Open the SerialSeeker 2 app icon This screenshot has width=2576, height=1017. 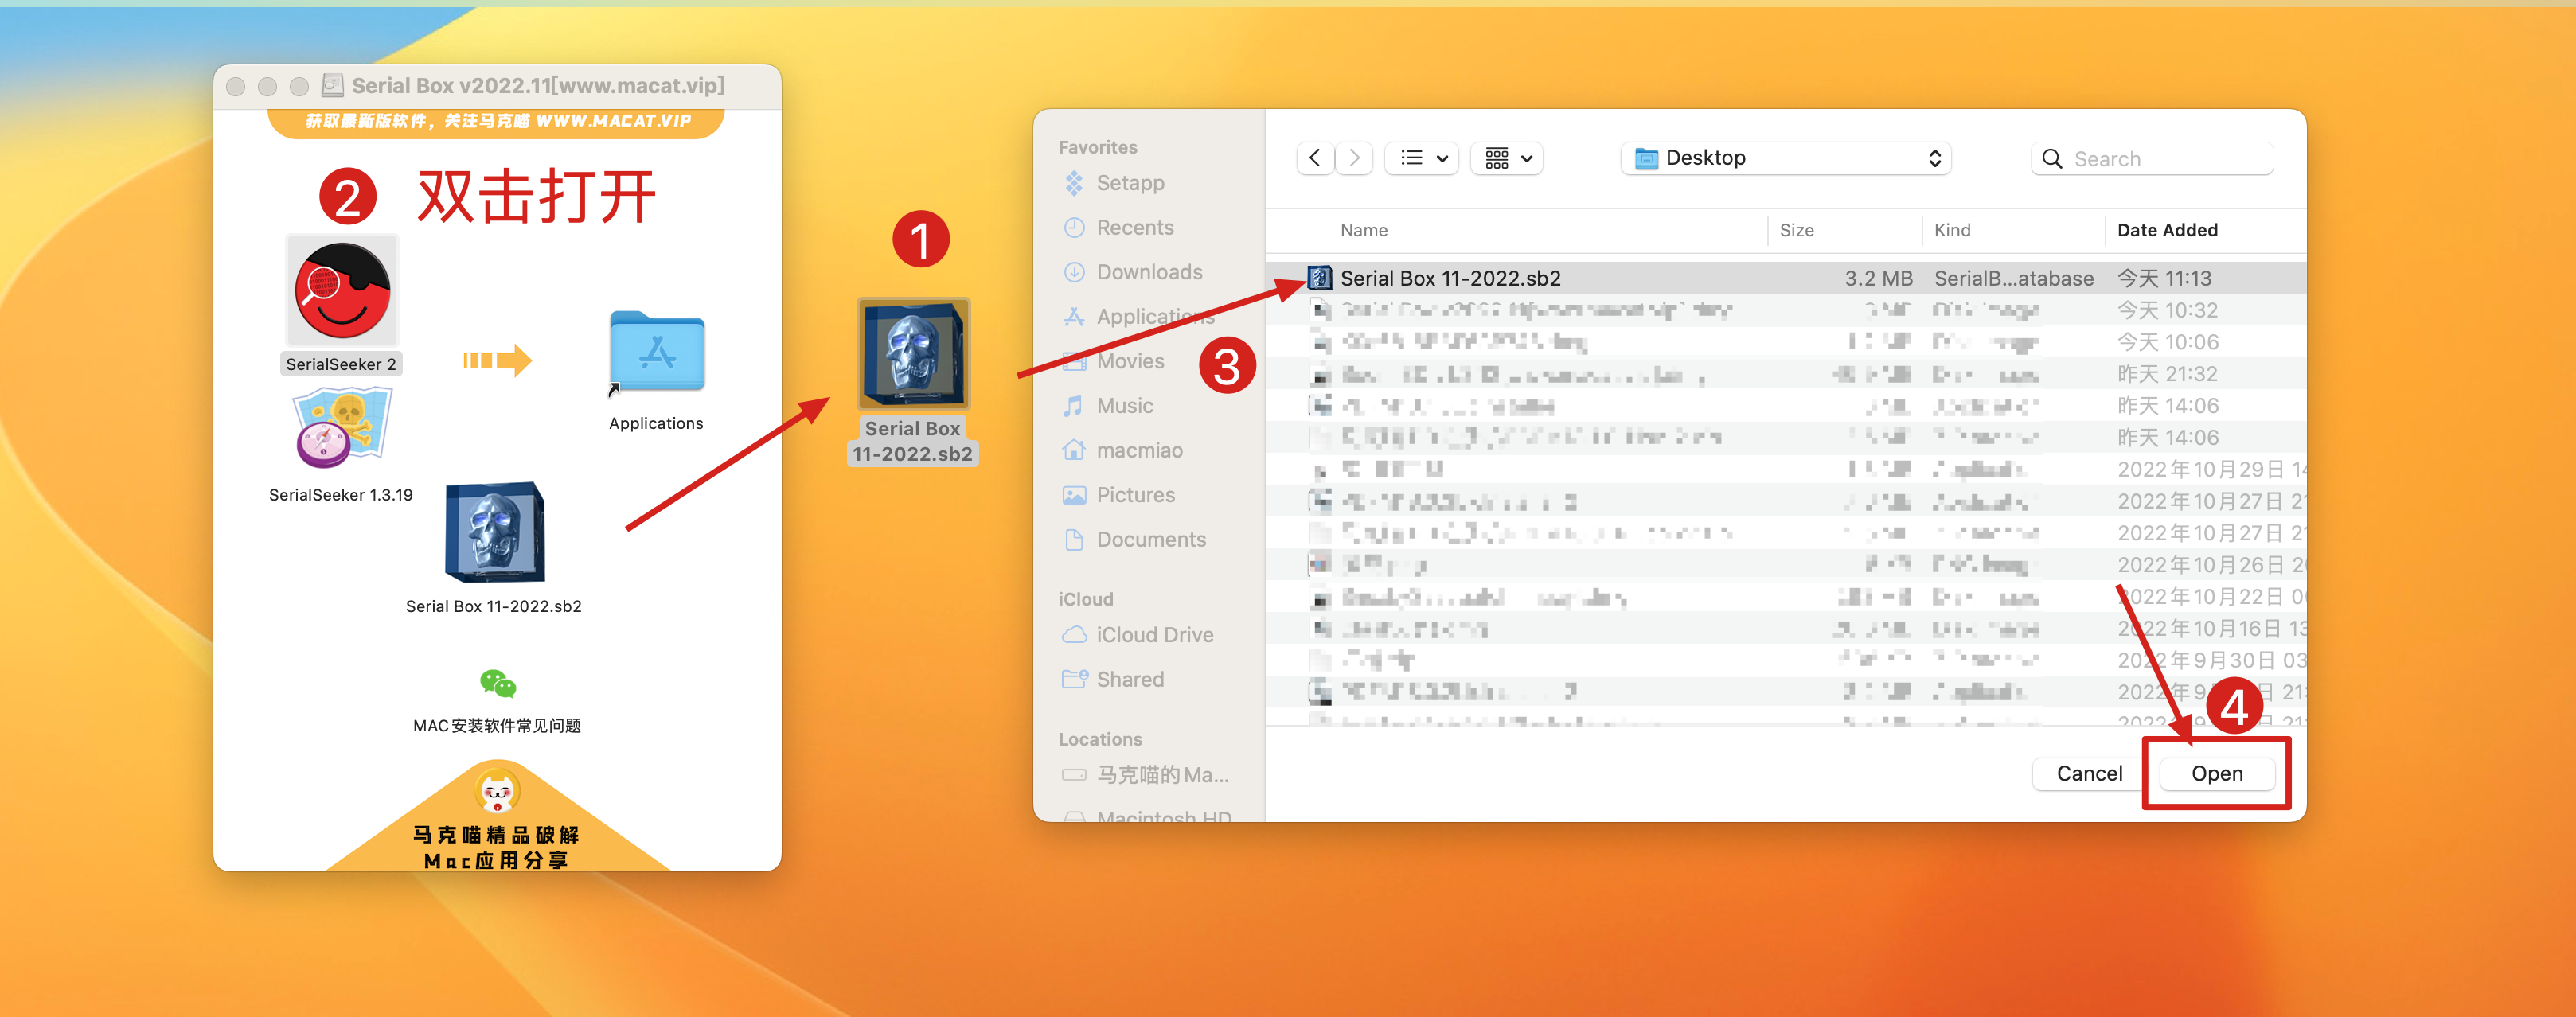point(342,291)
